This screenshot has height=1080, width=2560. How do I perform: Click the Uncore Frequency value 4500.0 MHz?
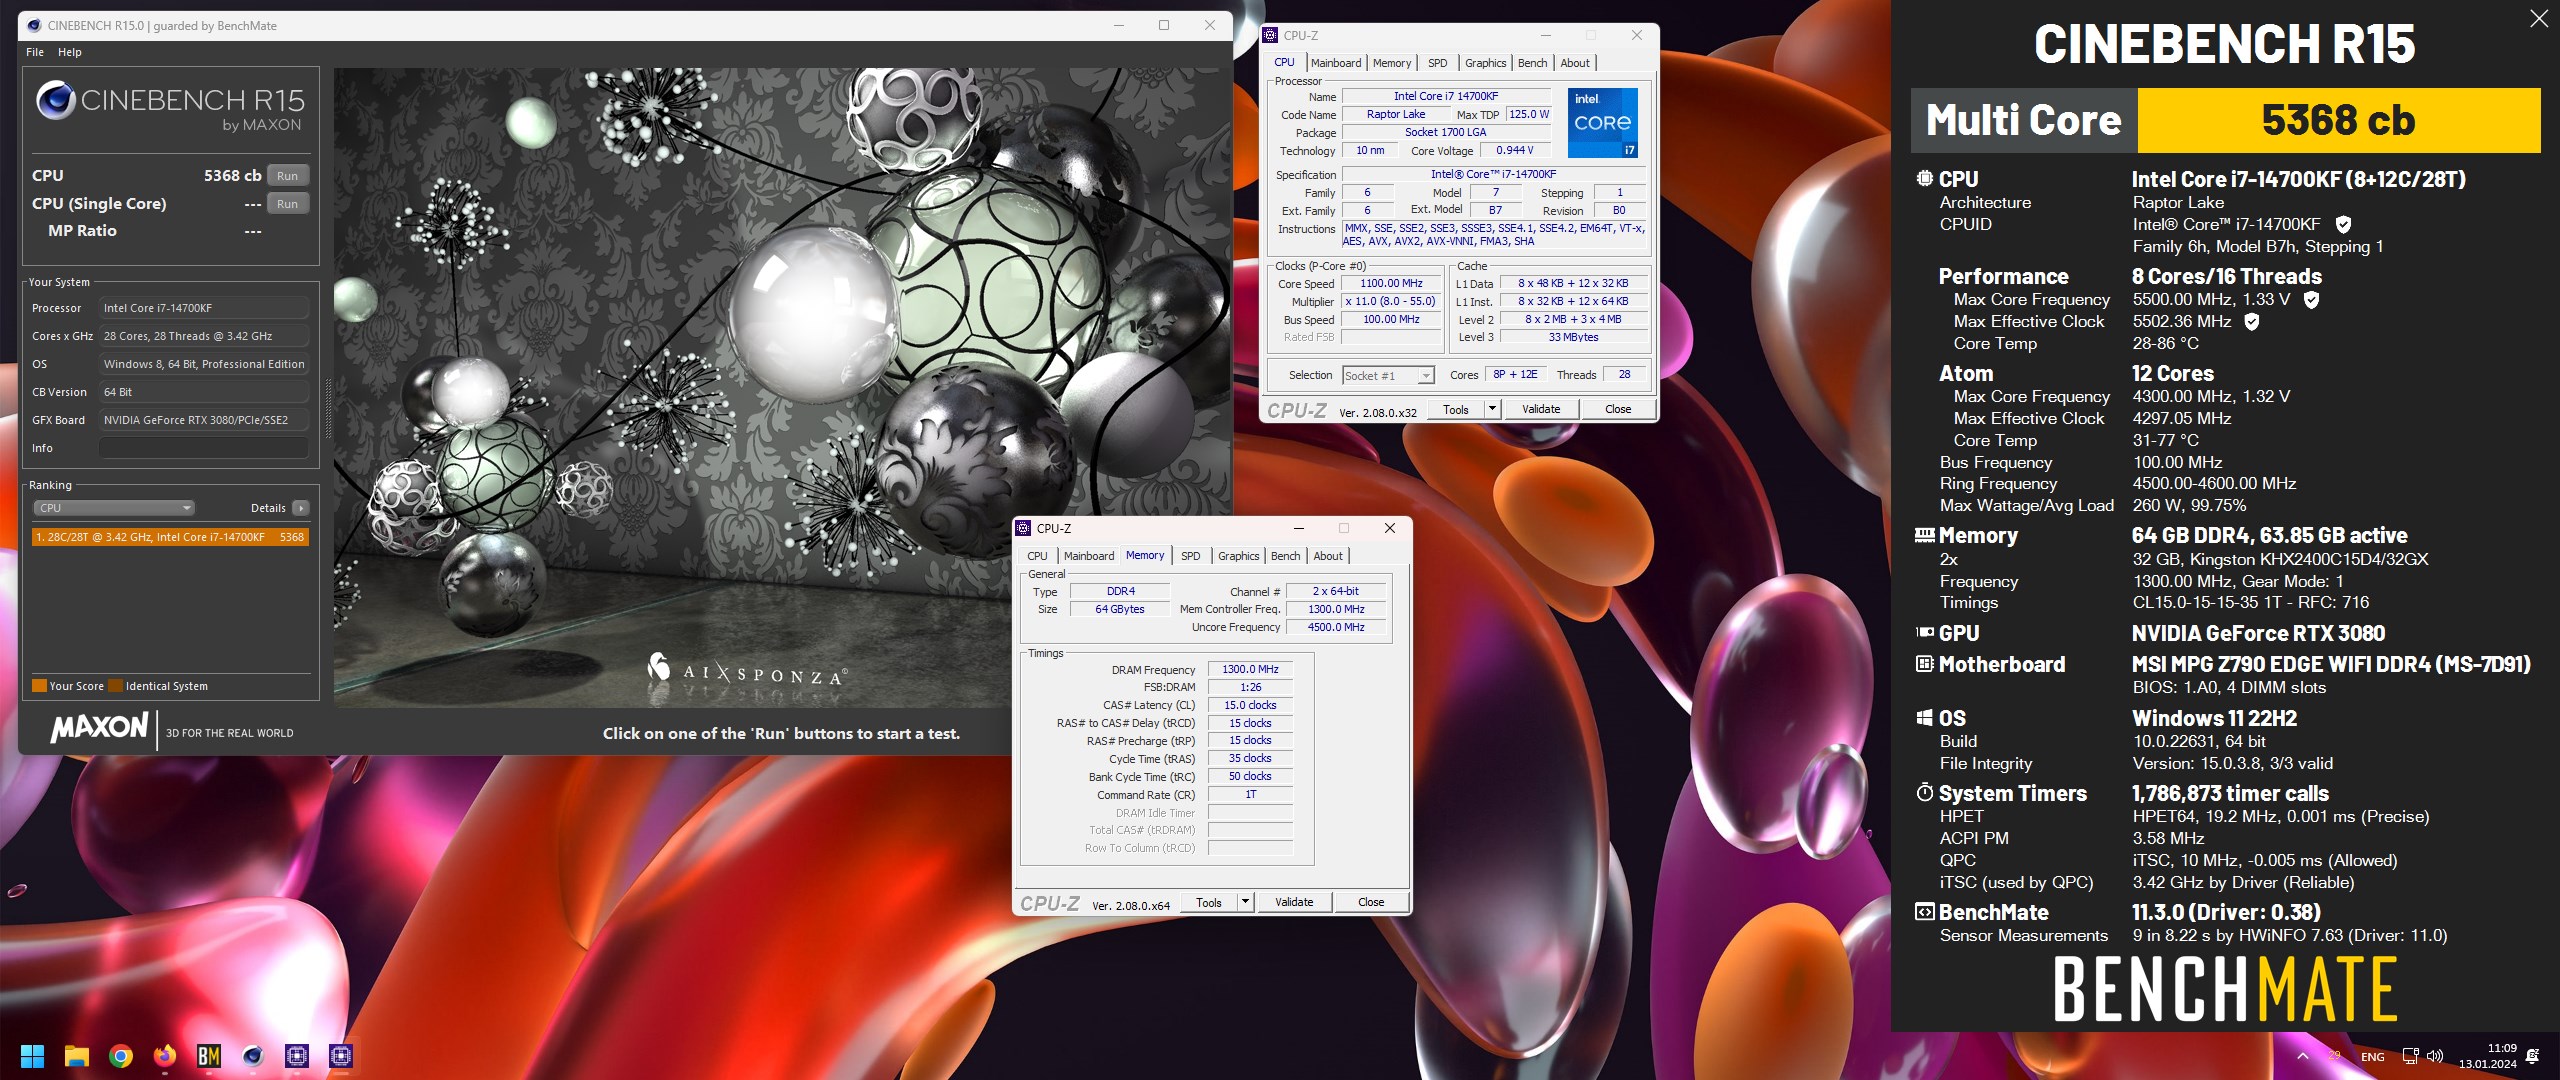click(1336, 628)
